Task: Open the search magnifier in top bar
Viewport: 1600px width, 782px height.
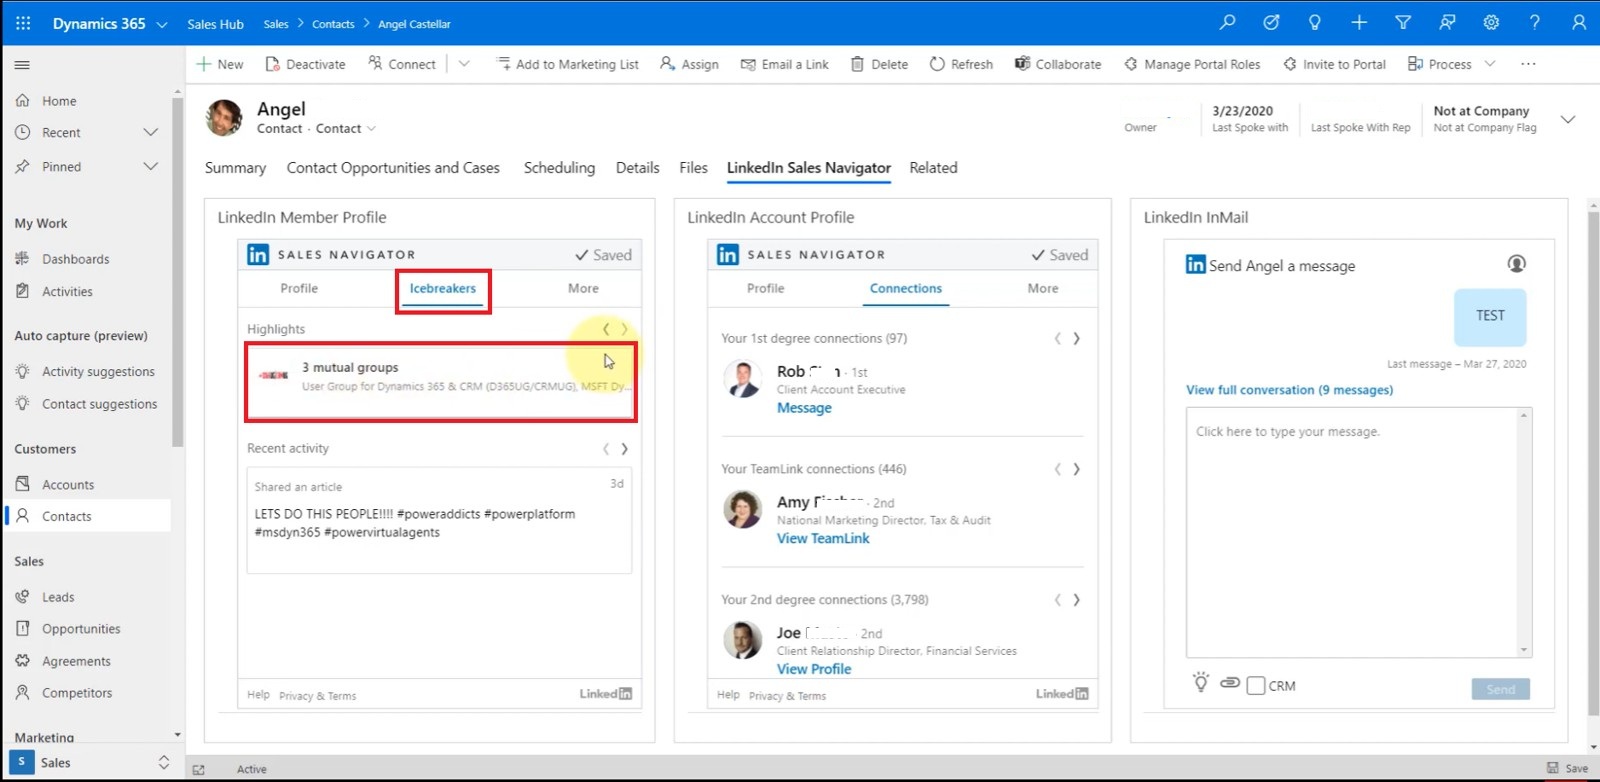Action: click(1227, 22)
